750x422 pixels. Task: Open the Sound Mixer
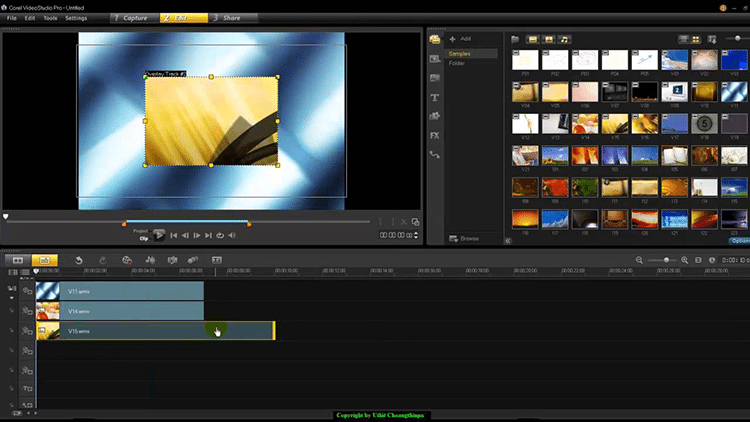click(x=150, y=260)
